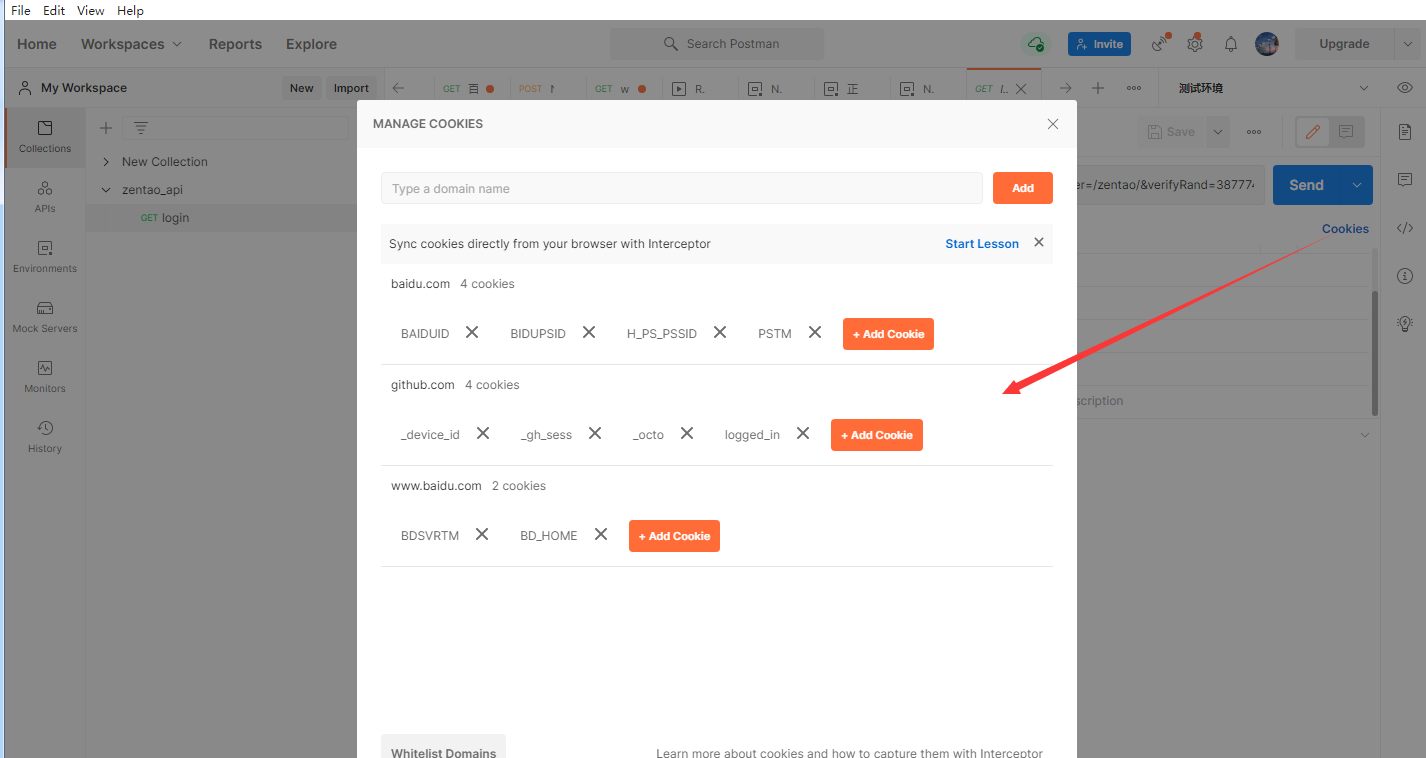Click the filter icon in collections search
The width and height of the screenshot is (1426, 758).
(x=141, y=128)
